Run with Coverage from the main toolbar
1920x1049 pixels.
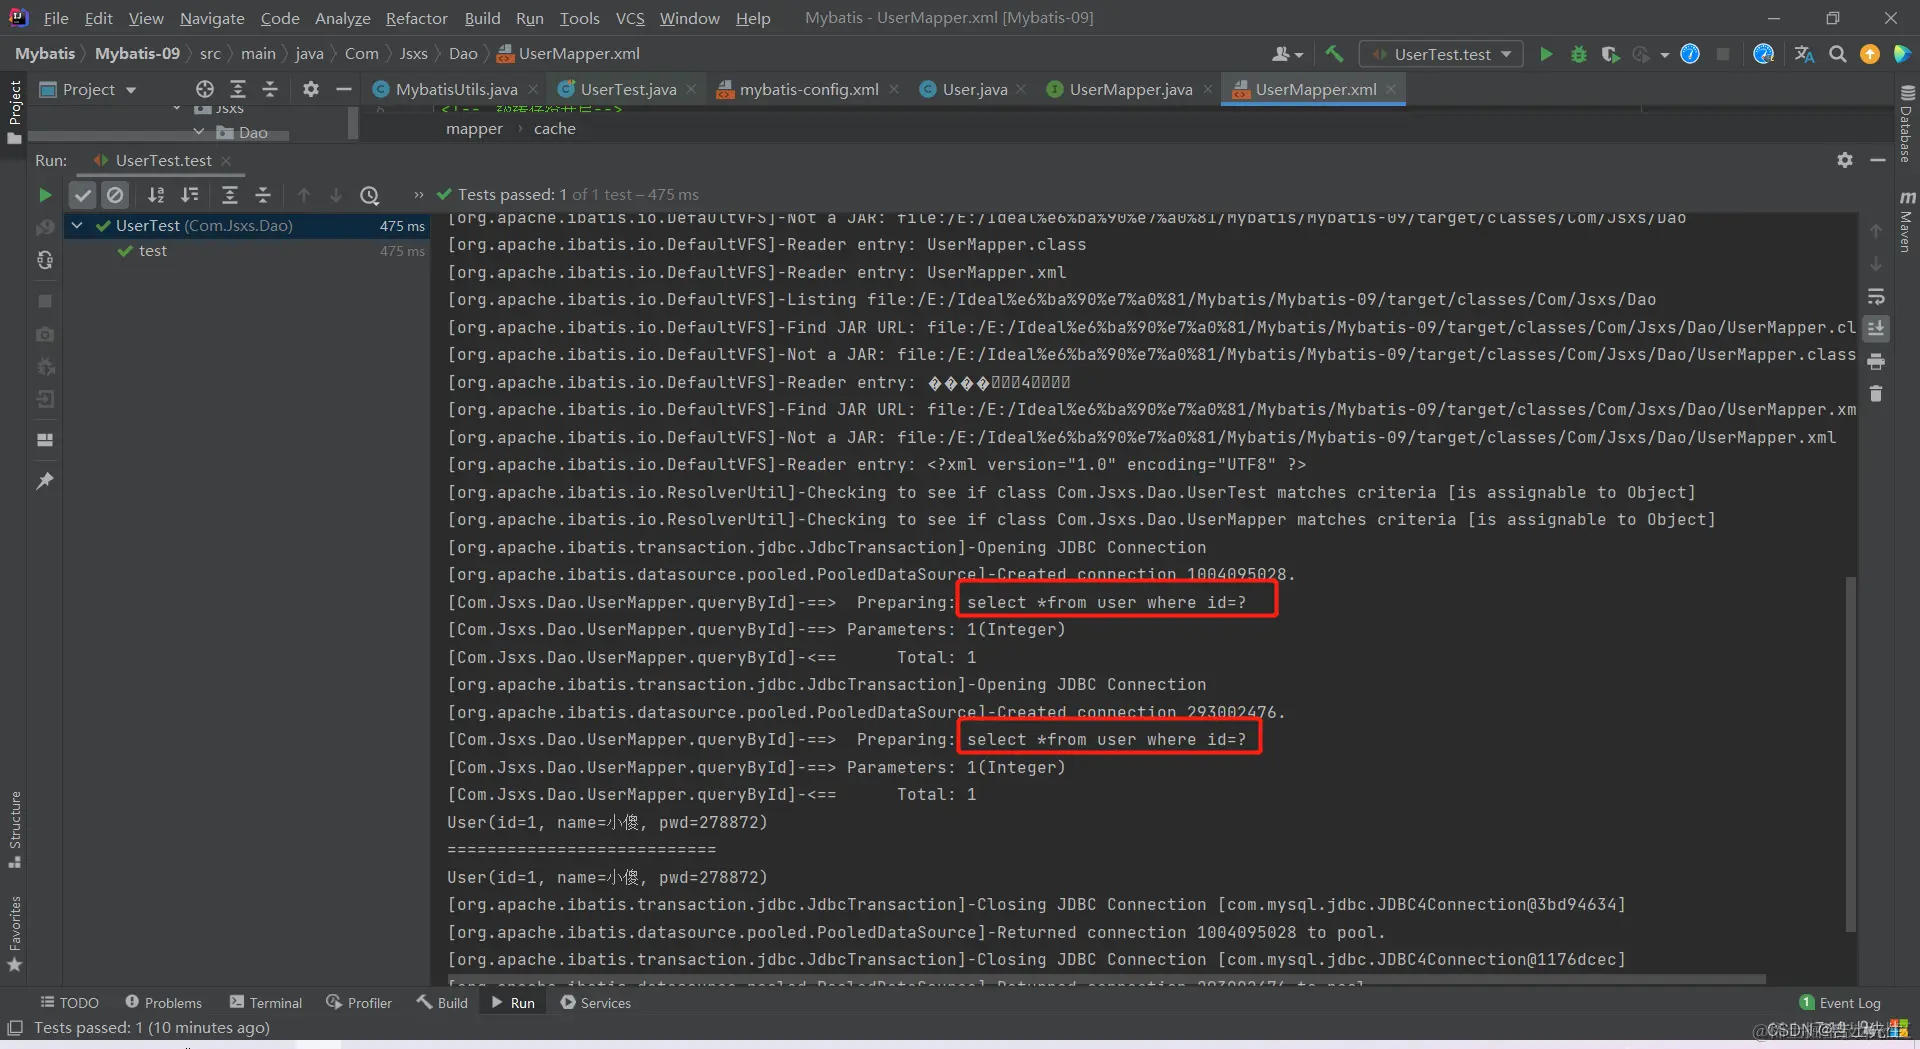click(x=1610, y=54)
